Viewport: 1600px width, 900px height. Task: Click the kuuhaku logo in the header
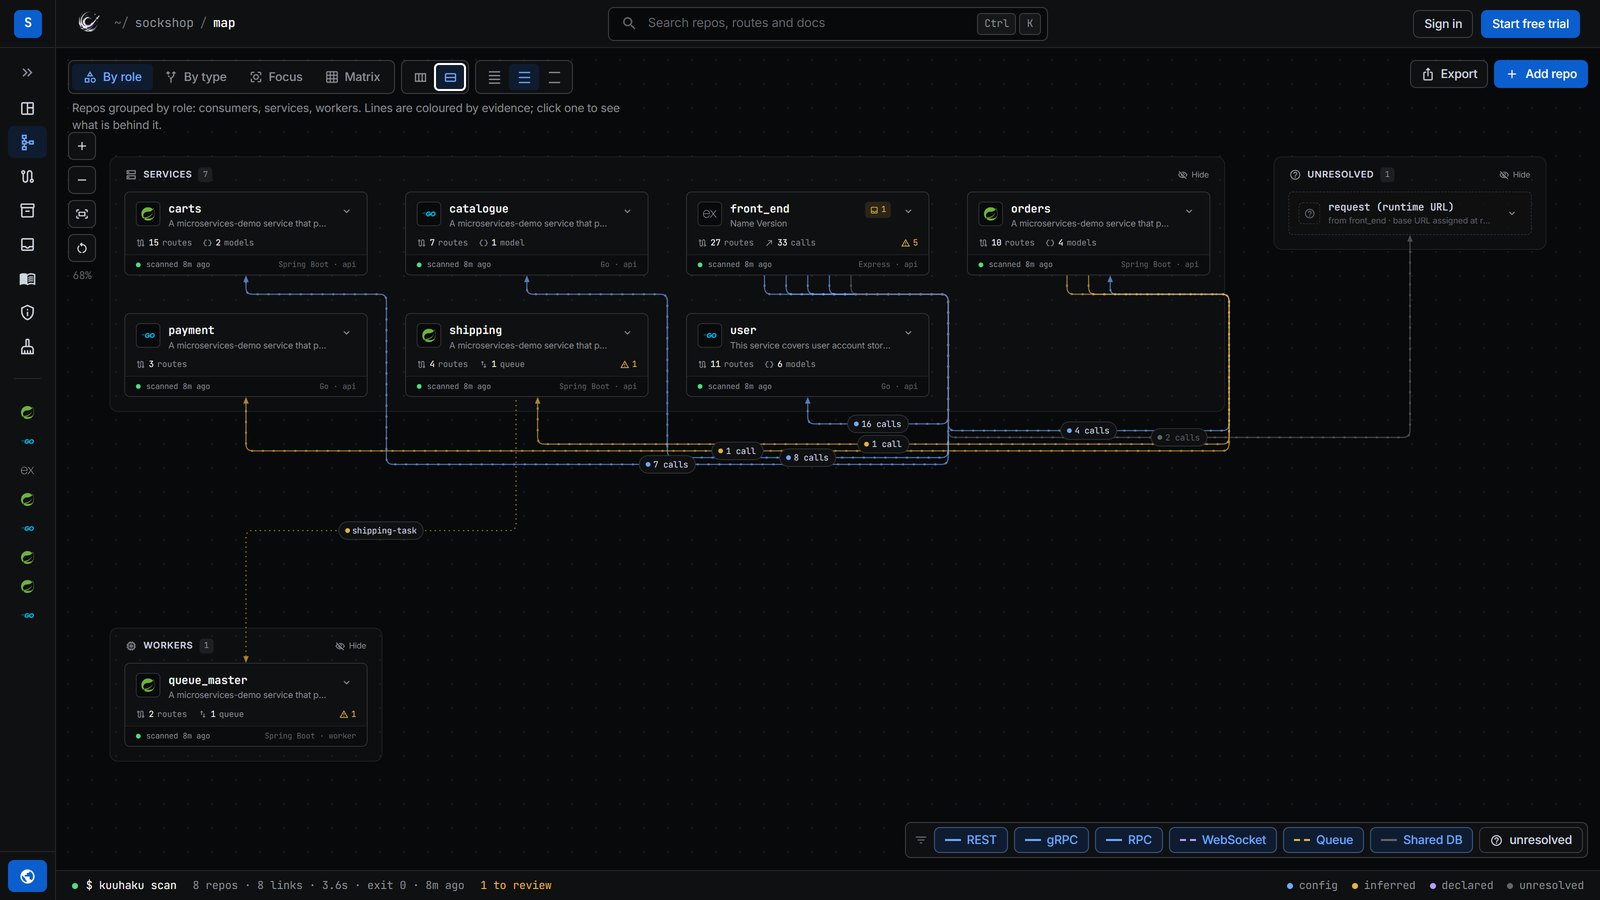click(x=89, y=23)
